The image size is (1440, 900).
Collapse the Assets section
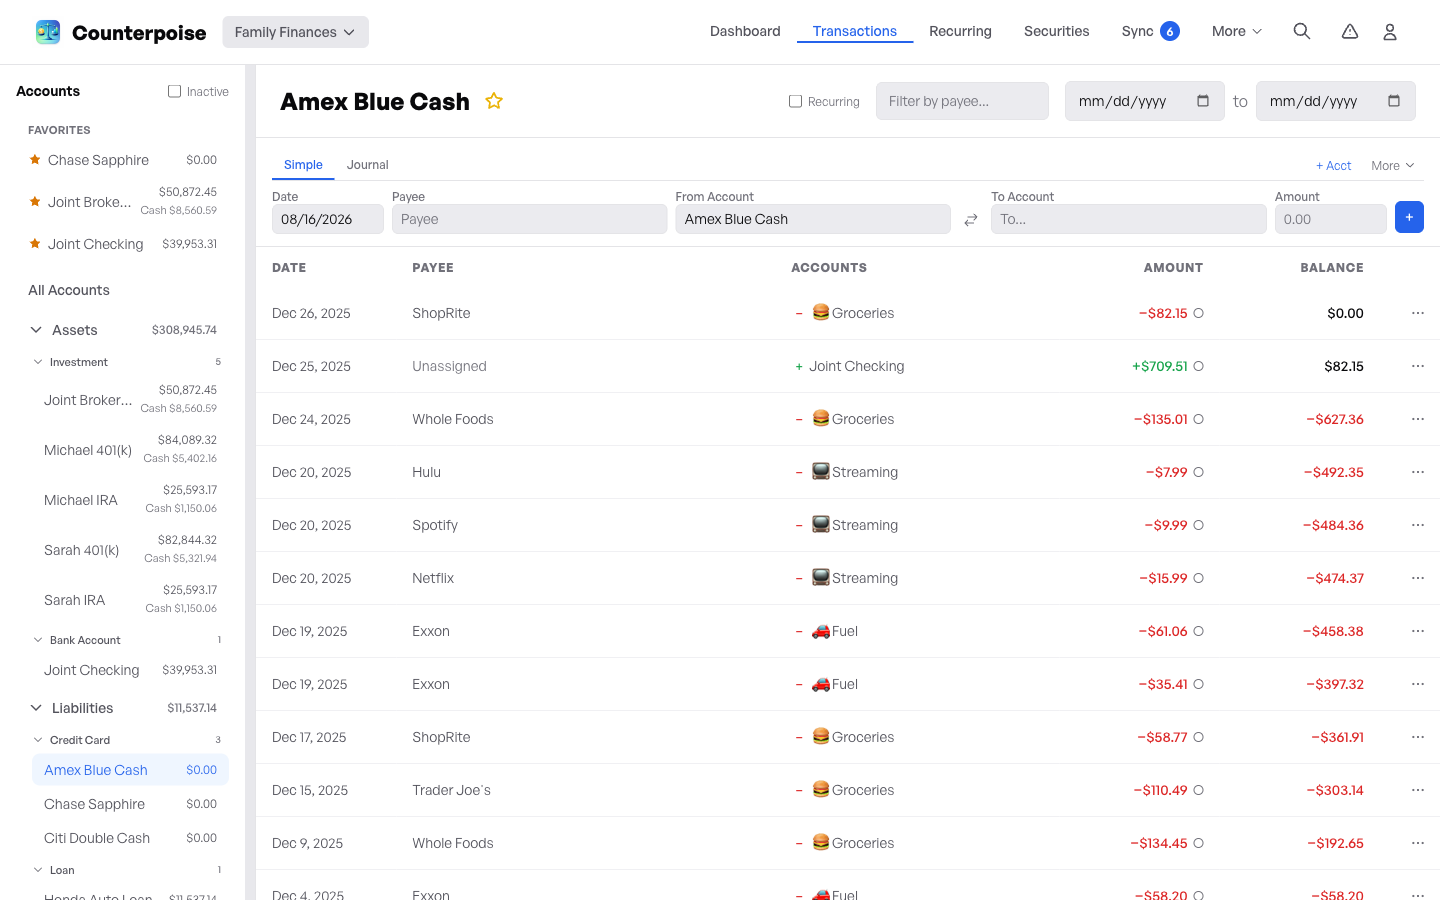click(x=36, y=330)
